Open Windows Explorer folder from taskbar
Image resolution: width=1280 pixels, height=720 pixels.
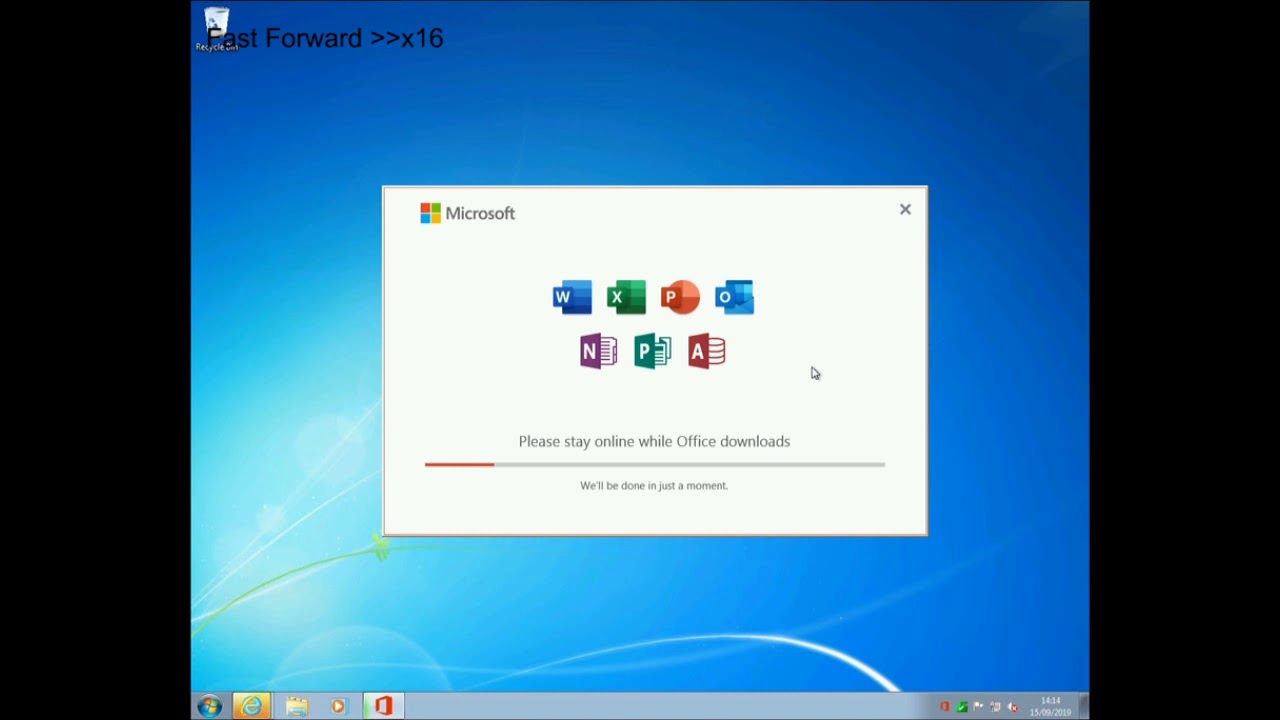click(x=297, y=706)
